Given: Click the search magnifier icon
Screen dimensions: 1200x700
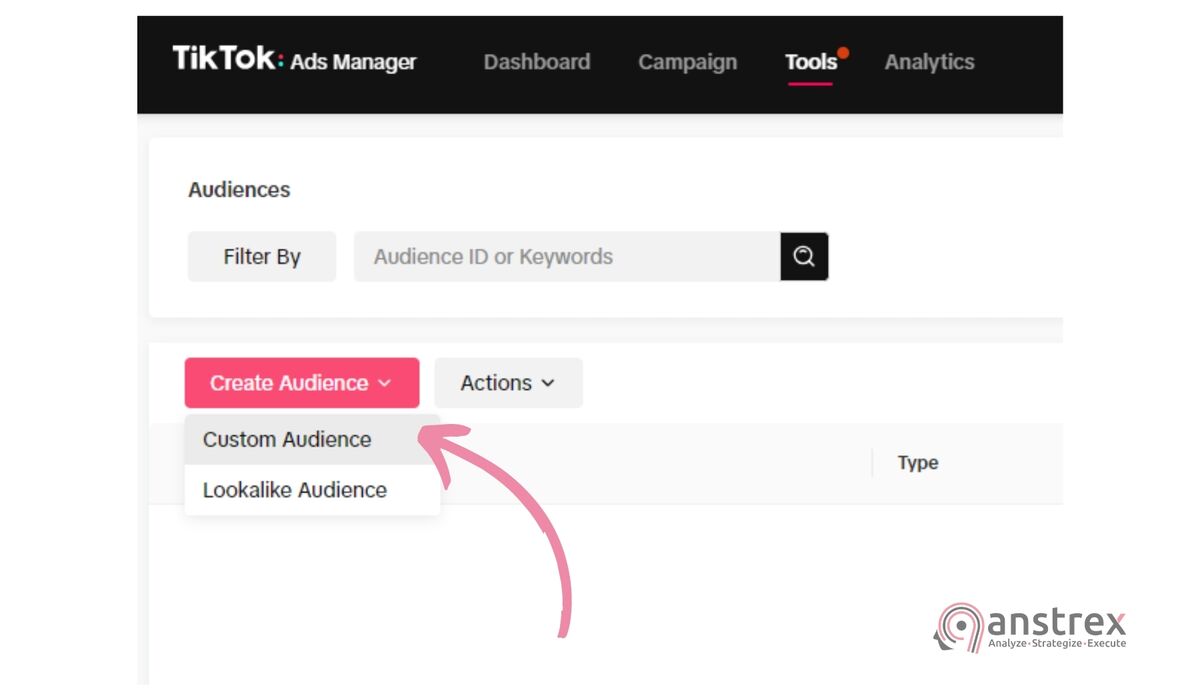Looking at the screenshot, I should pos(804,256).
